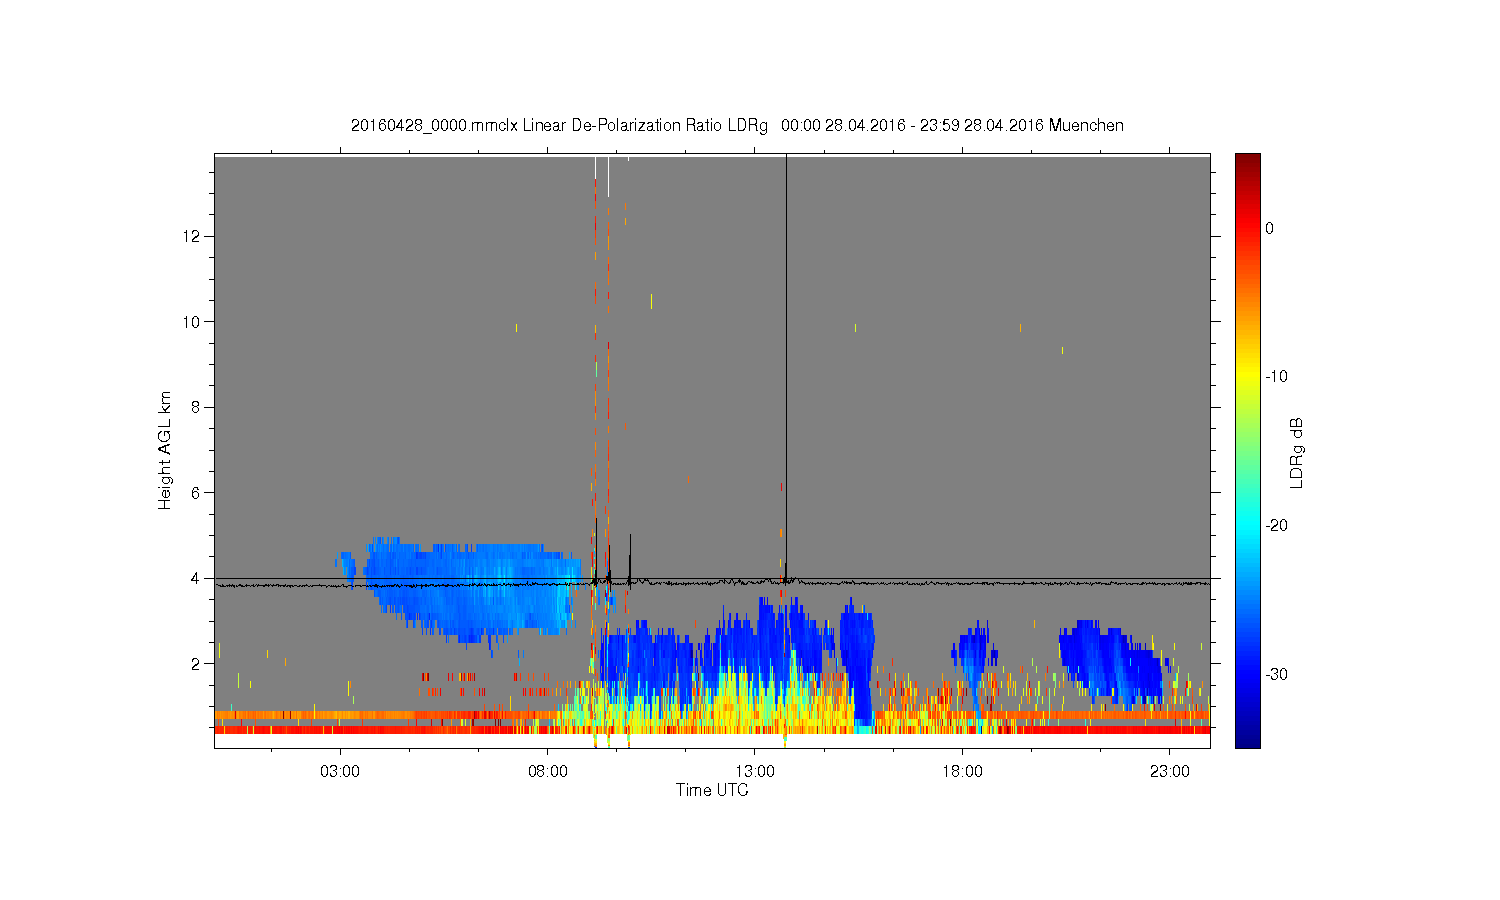Click the '03:00' time tick label
Screen dimensions: 1500x900
pyautogui.click(x=340, y=772)
